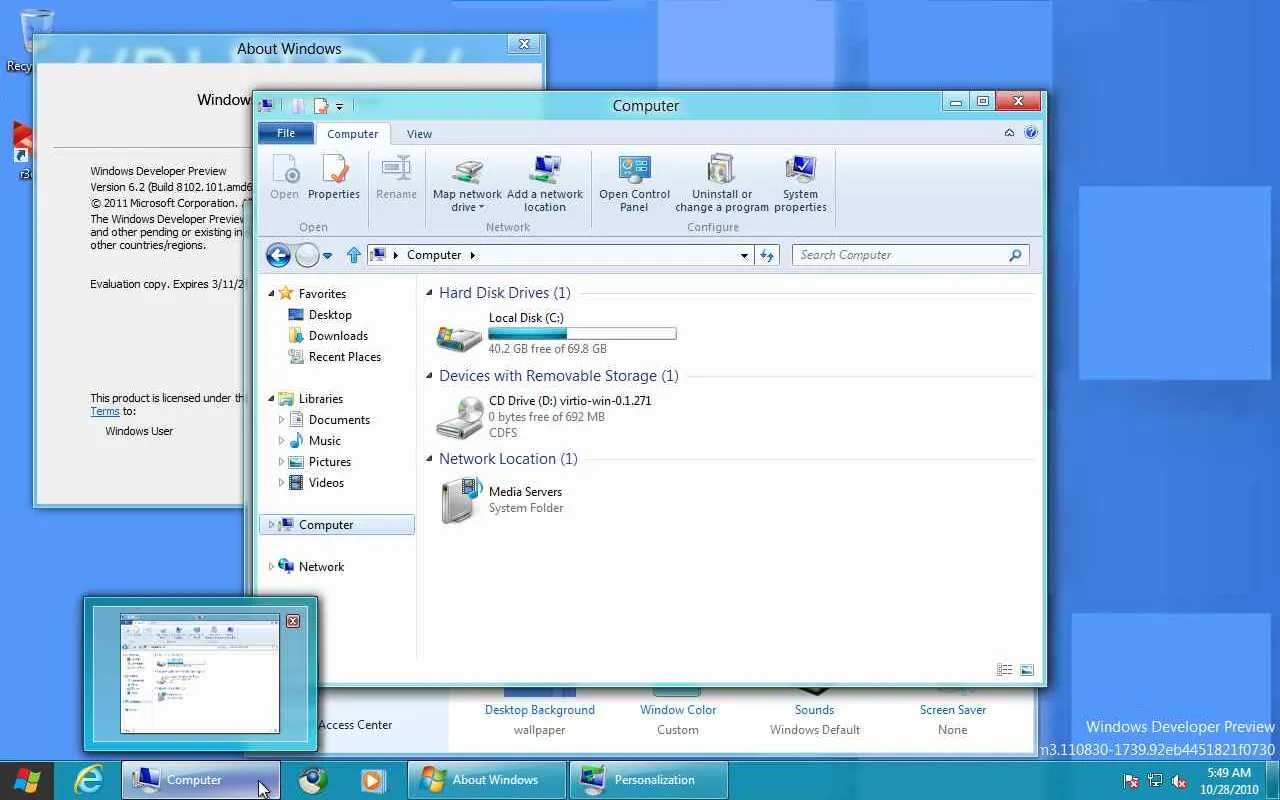This screenshot has height=800, width=1280.
Task: Click the chevron after Computer in address bar
Action: click(473, 255)
